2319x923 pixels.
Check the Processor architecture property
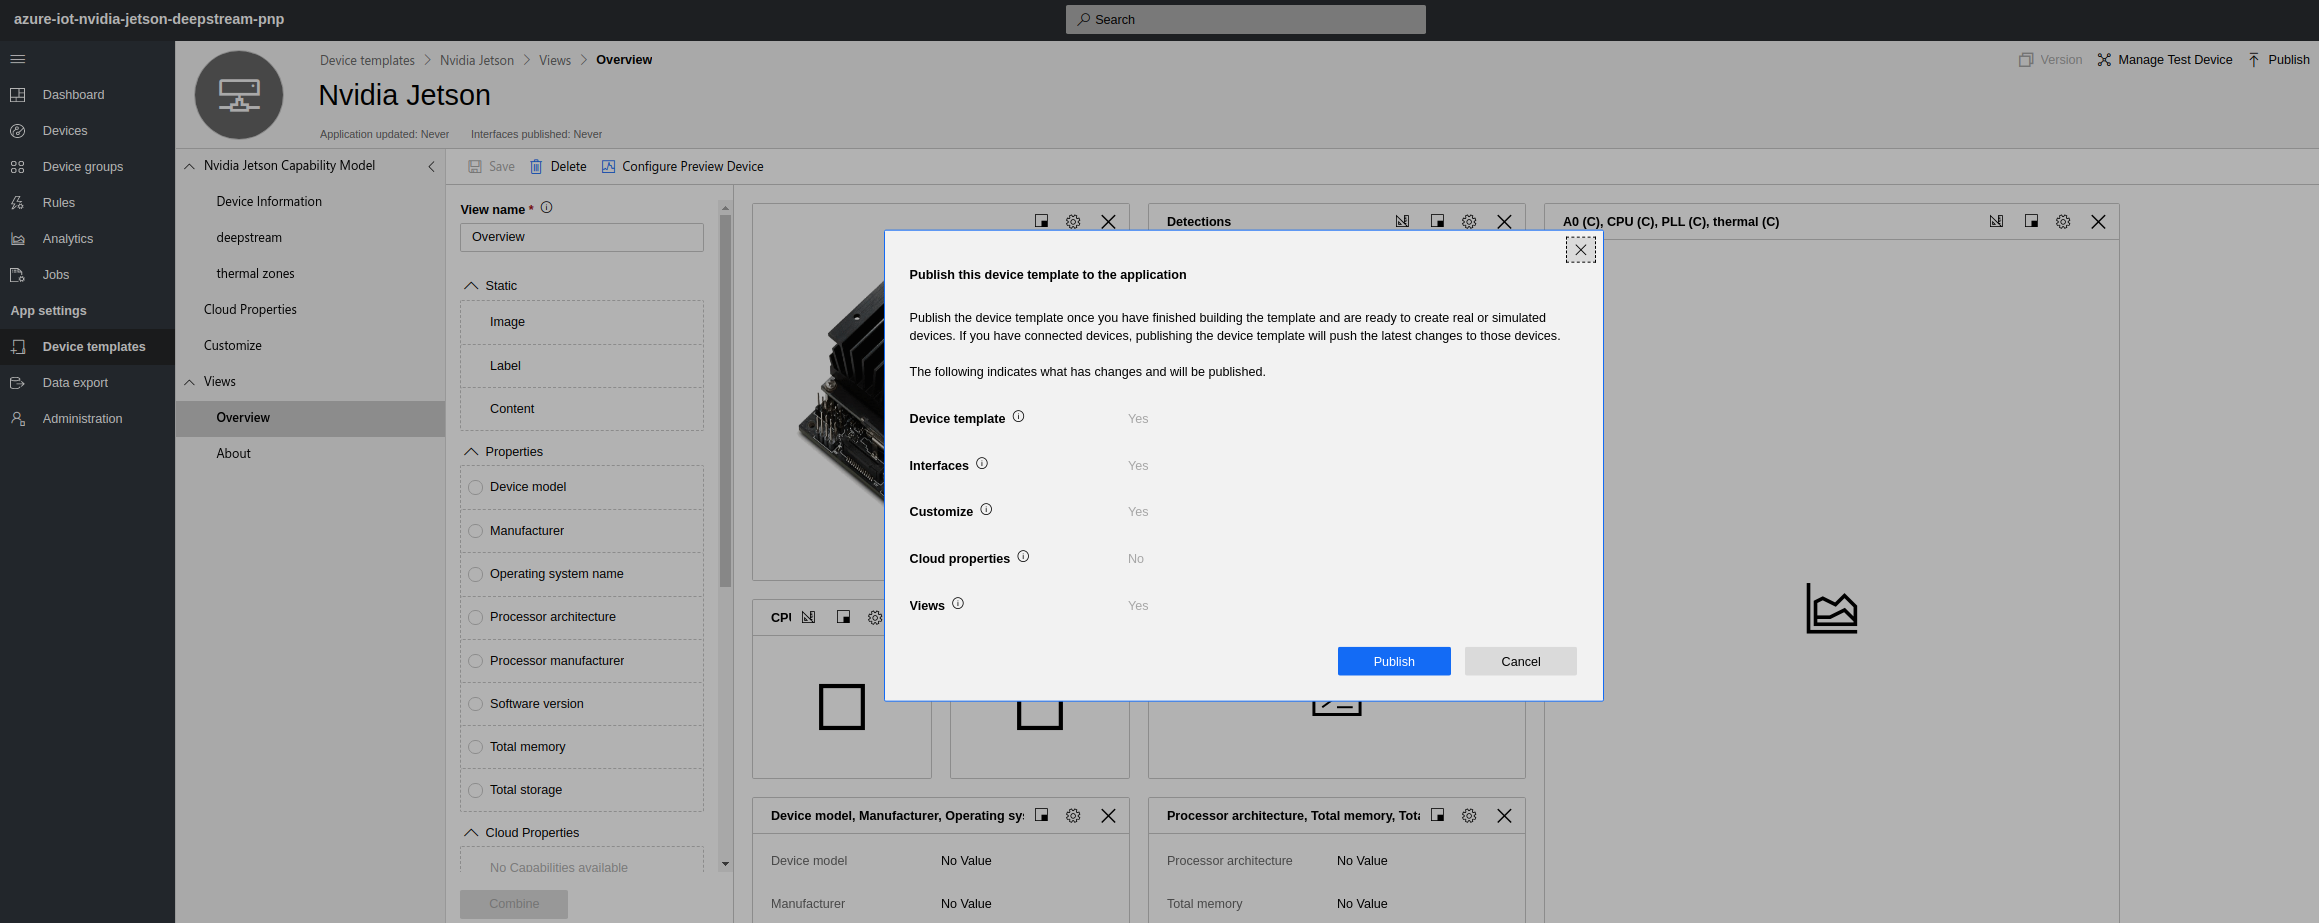click(x=476, y=618)
